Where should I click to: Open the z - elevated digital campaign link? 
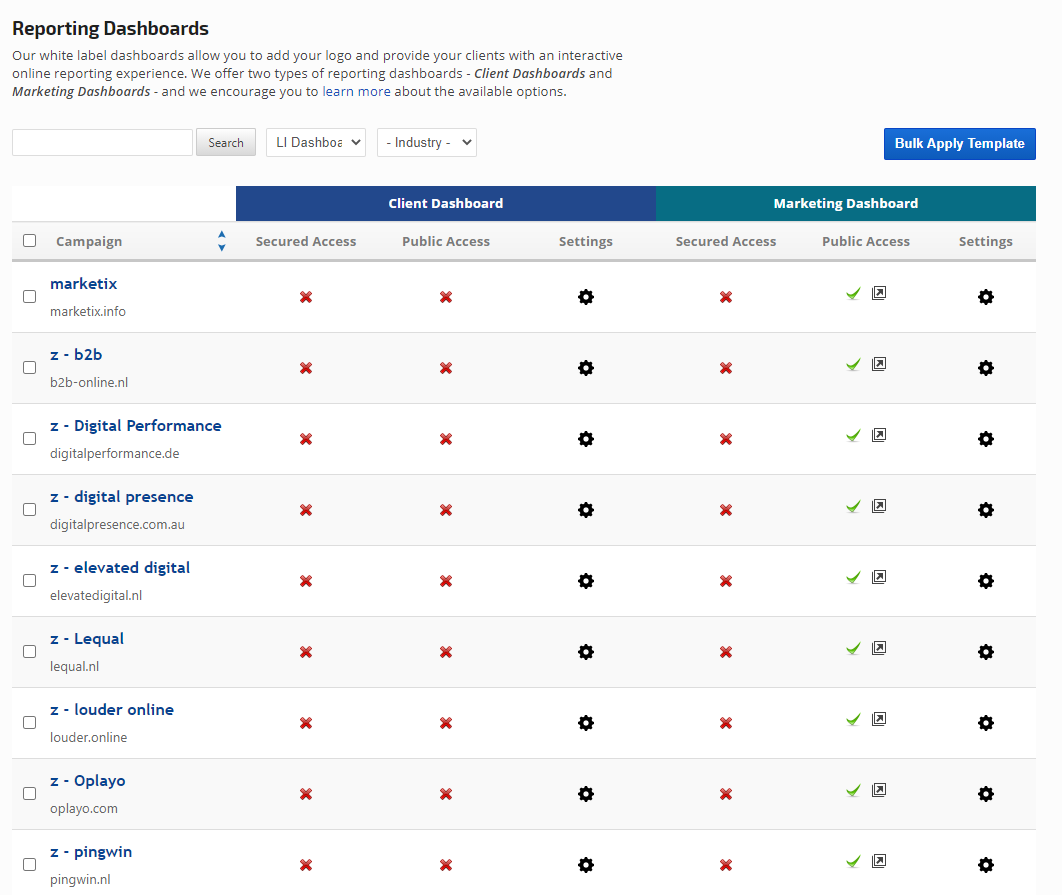[120, 568]
